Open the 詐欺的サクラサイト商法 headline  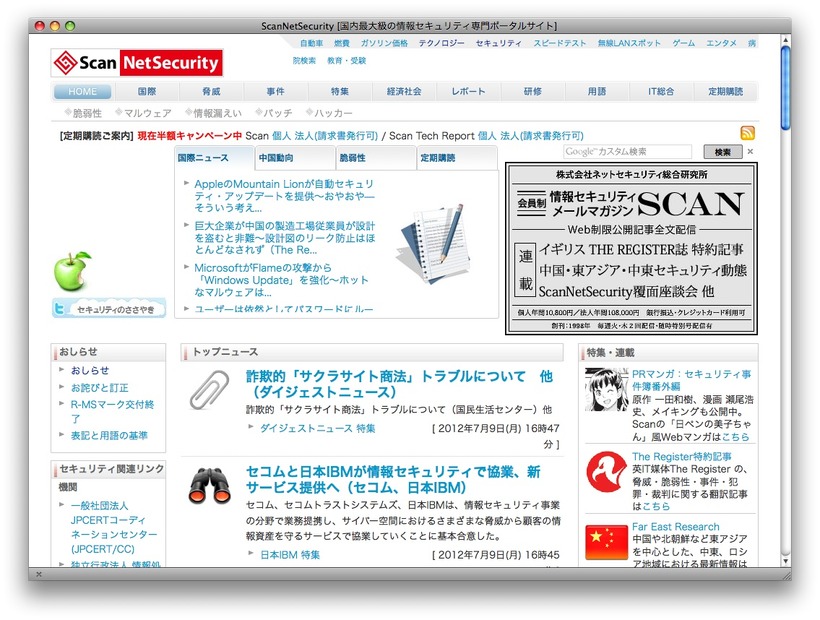[400, 384]
